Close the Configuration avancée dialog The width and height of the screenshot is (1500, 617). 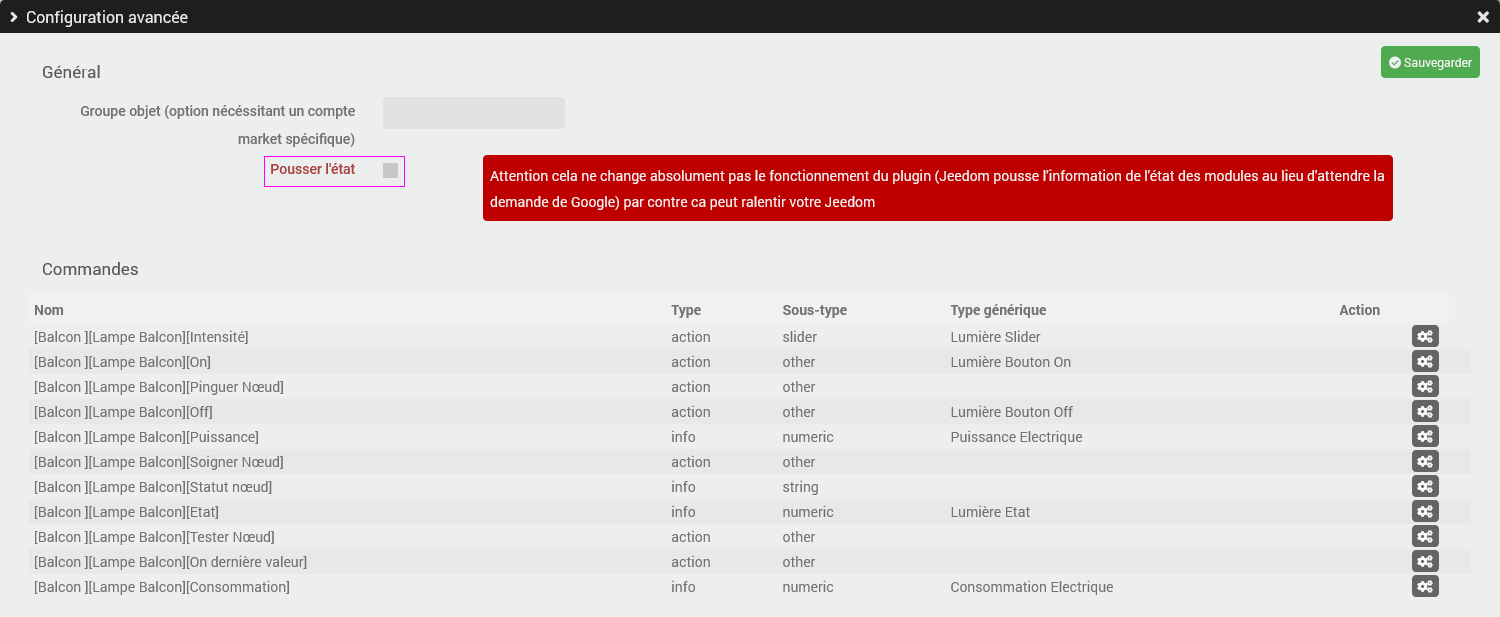1483,17
